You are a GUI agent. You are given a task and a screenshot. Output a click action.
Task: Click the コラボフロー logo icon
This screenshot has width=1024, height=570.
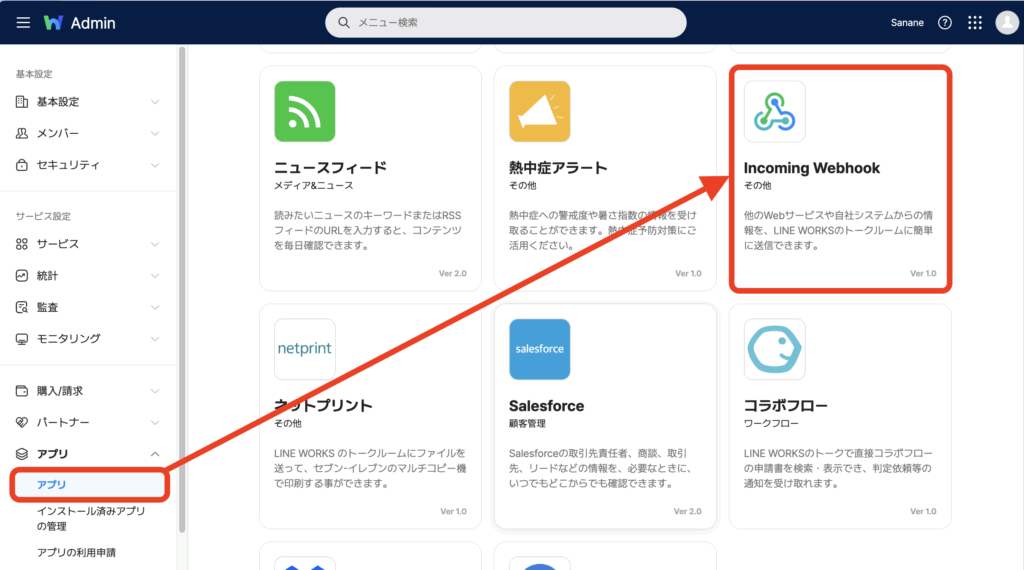click(775, 349)
